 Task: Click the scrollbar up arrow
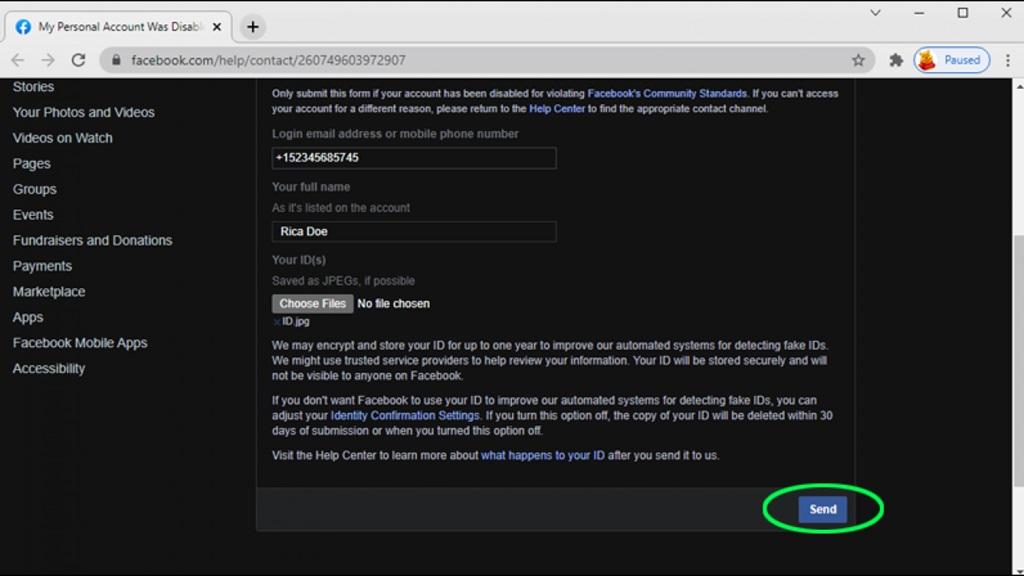(1018, 86)
